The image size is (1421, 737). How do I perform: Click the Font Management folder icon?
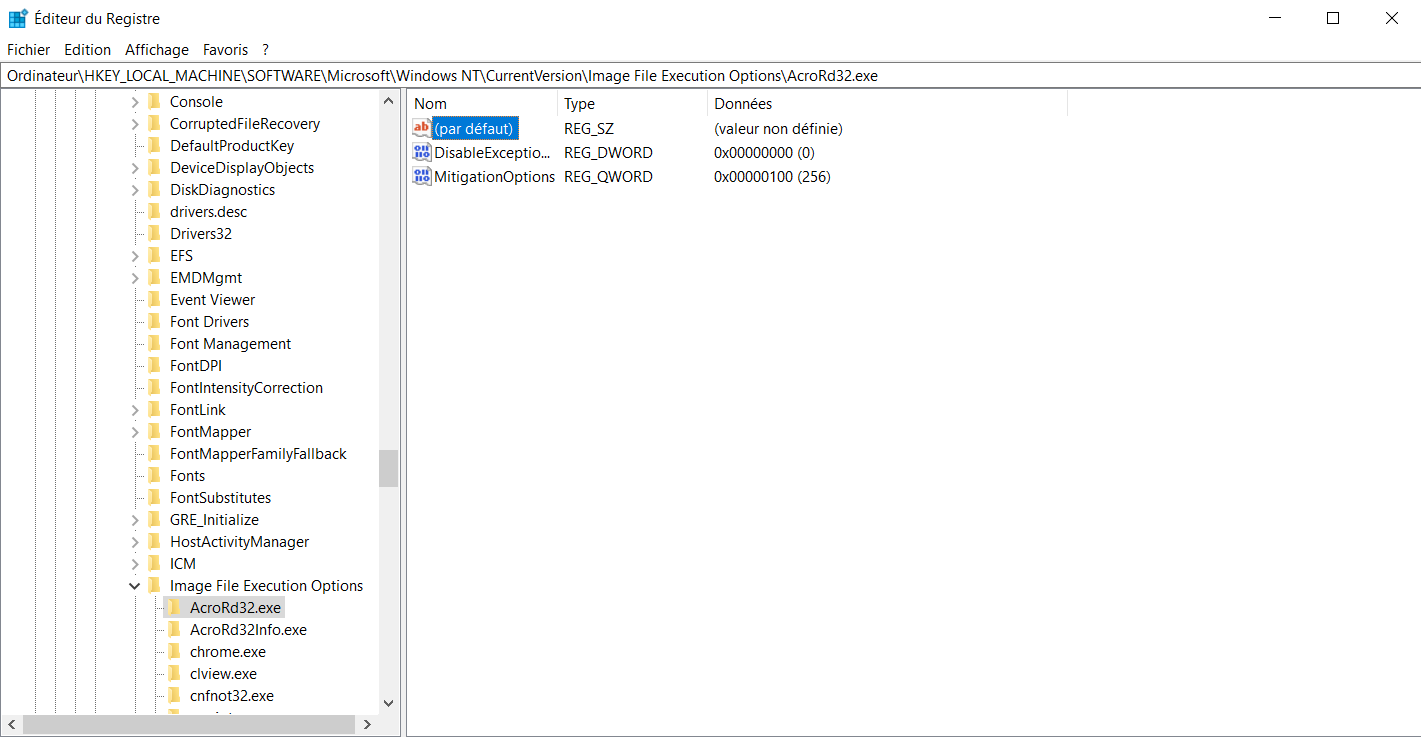(154, 344)
